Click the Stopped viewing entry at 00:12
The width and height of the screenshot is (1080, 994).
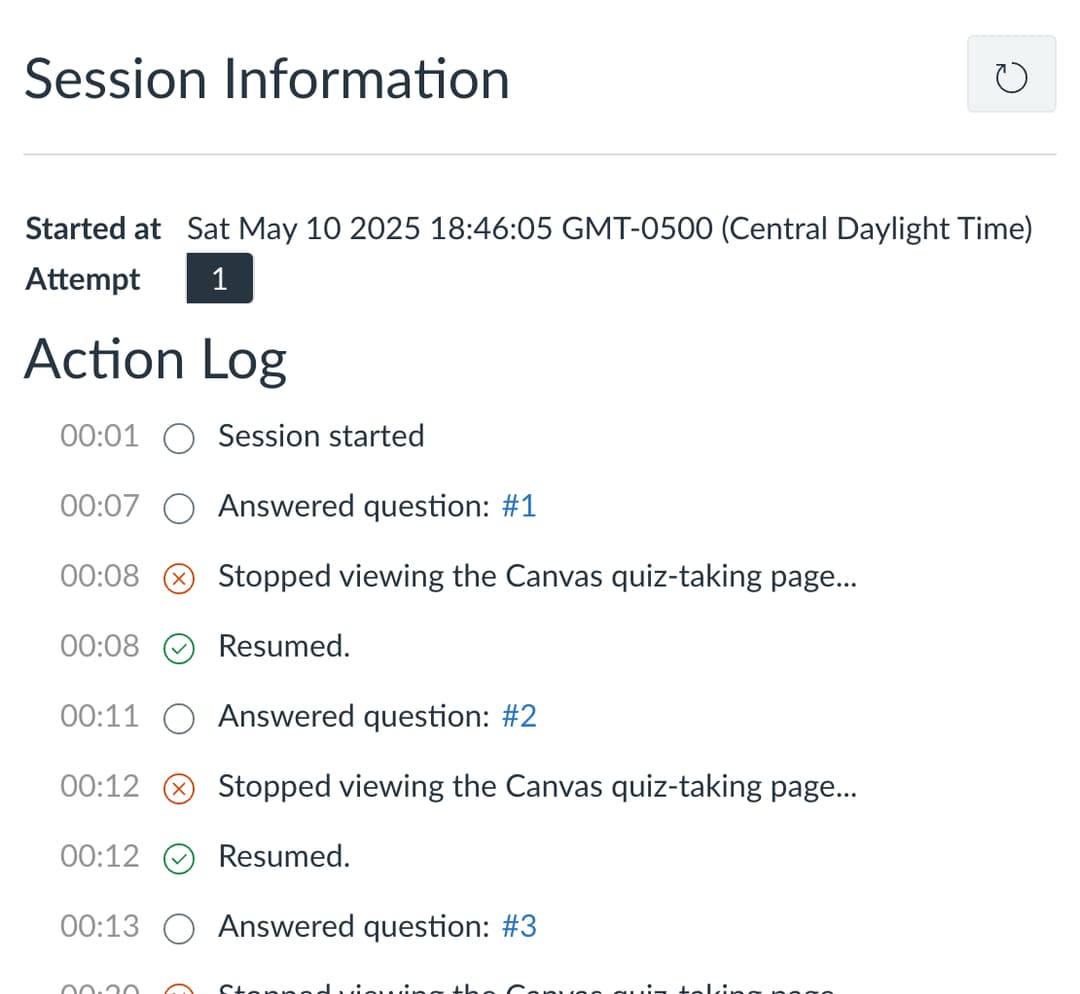[x=537, y=786]
